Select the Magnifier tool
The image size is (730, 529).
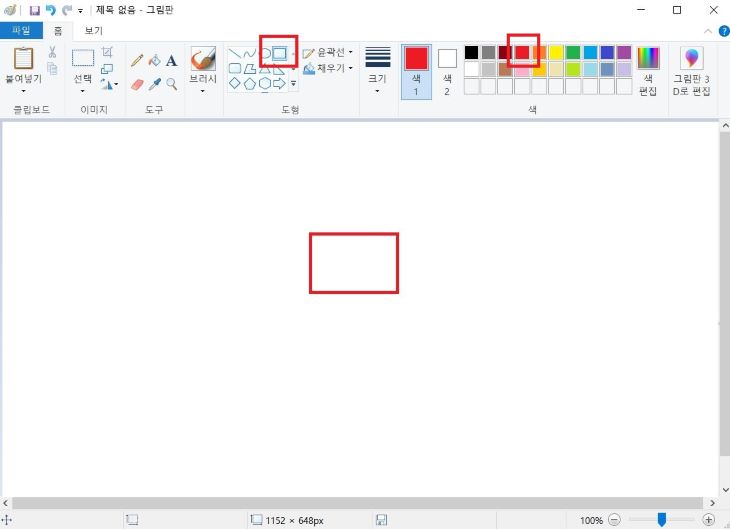pos(172,84)
